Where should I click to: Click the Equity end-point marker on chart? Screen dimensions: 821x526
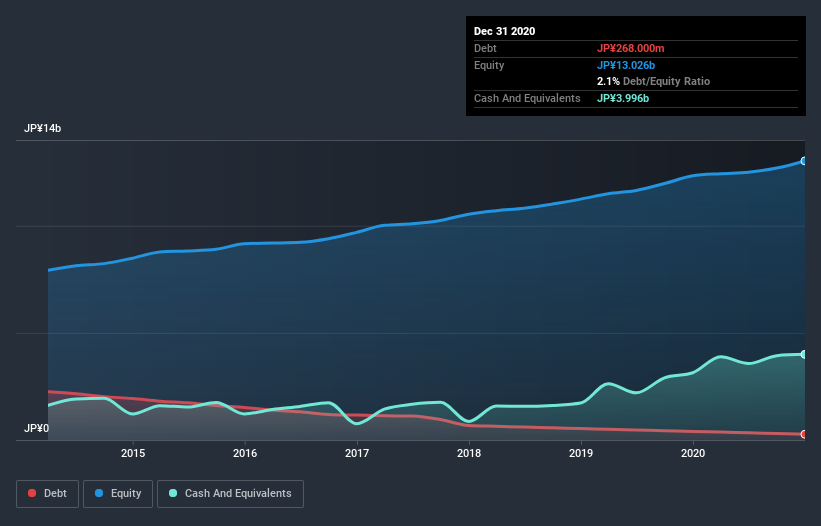(804, 161)
